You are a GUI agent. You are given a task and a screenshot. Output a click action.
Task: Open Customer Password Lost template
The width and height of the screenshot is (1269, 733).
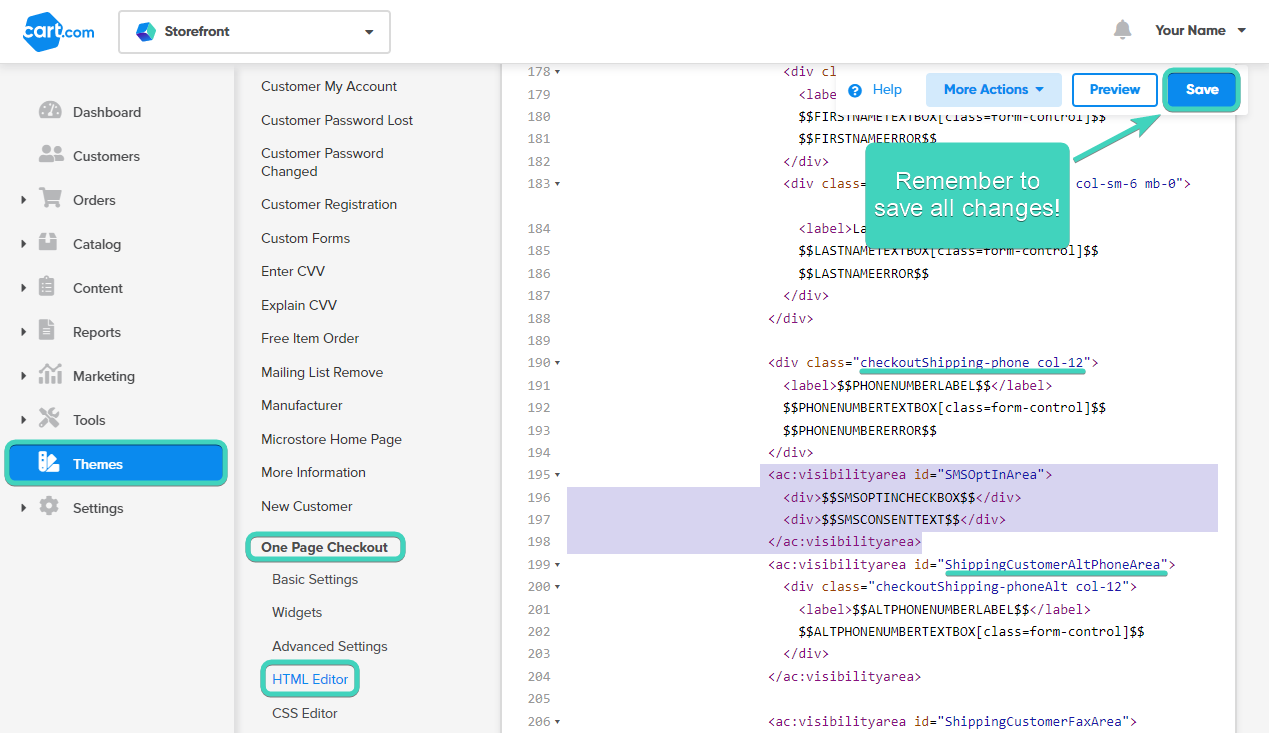(x=337, y=120)
